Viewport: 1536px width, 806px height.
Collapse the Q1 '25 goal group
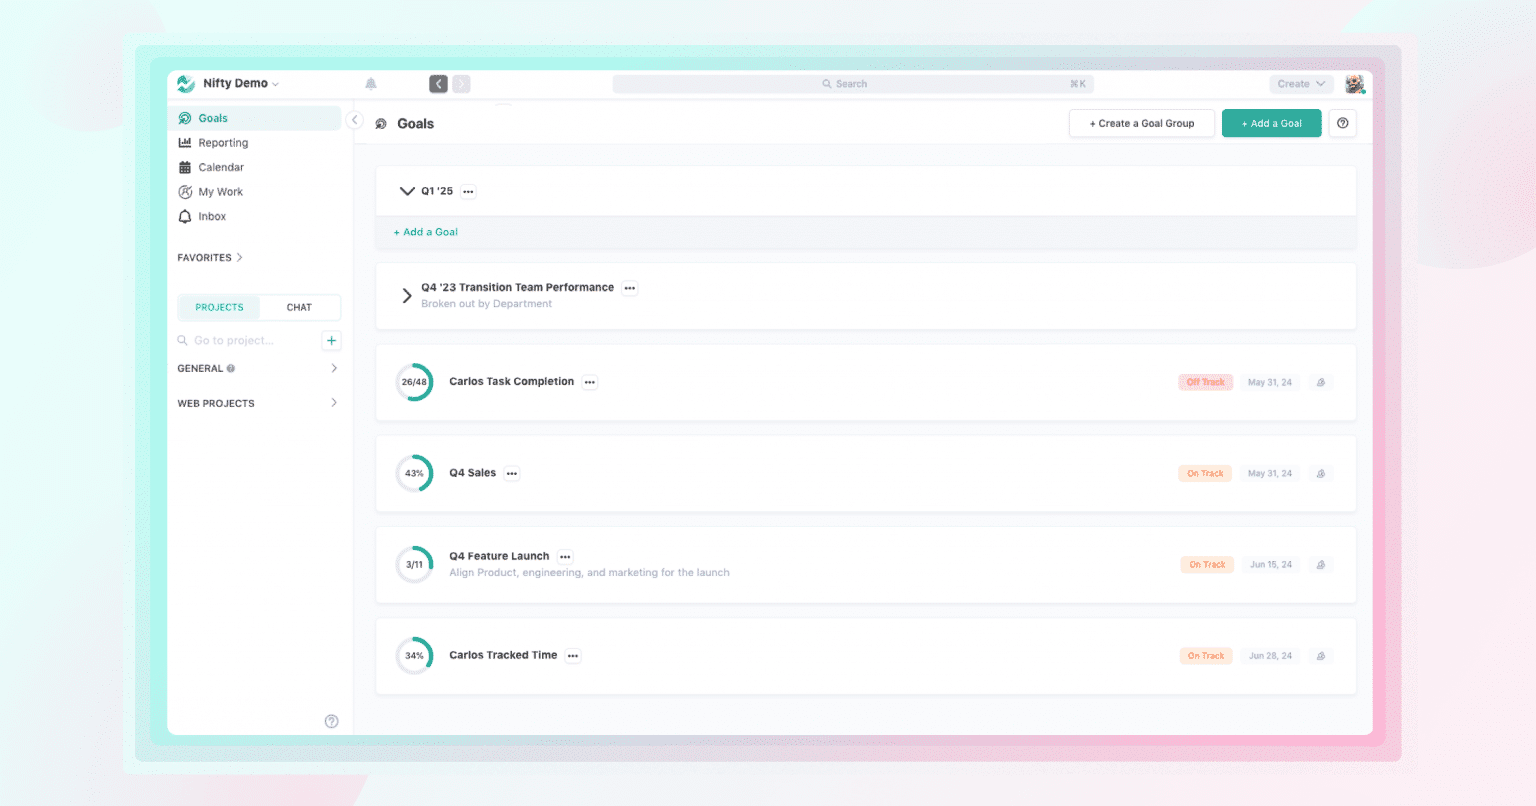coord(407,191)
